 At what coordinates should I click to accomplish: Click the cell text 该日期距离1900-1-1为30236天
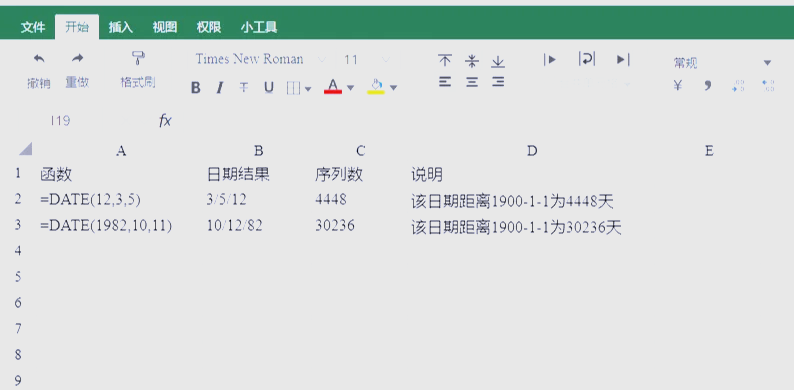pos(516,228)
